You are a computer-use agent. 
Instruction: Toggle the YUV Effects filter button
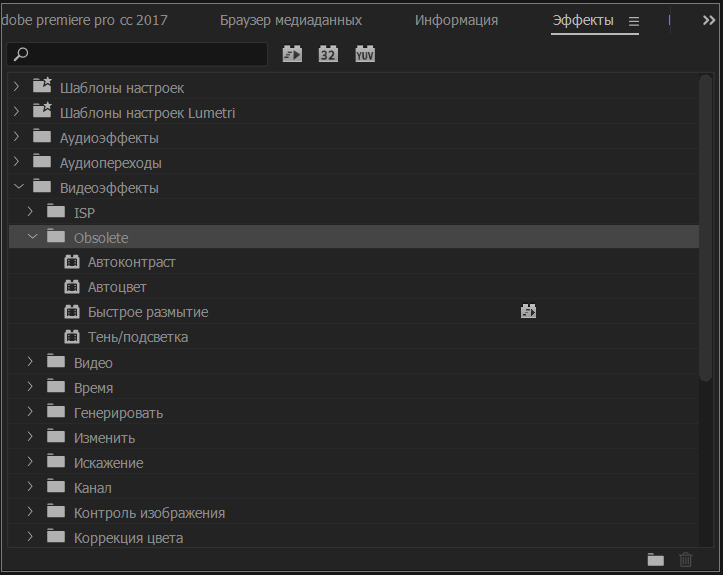pos(365,54)
